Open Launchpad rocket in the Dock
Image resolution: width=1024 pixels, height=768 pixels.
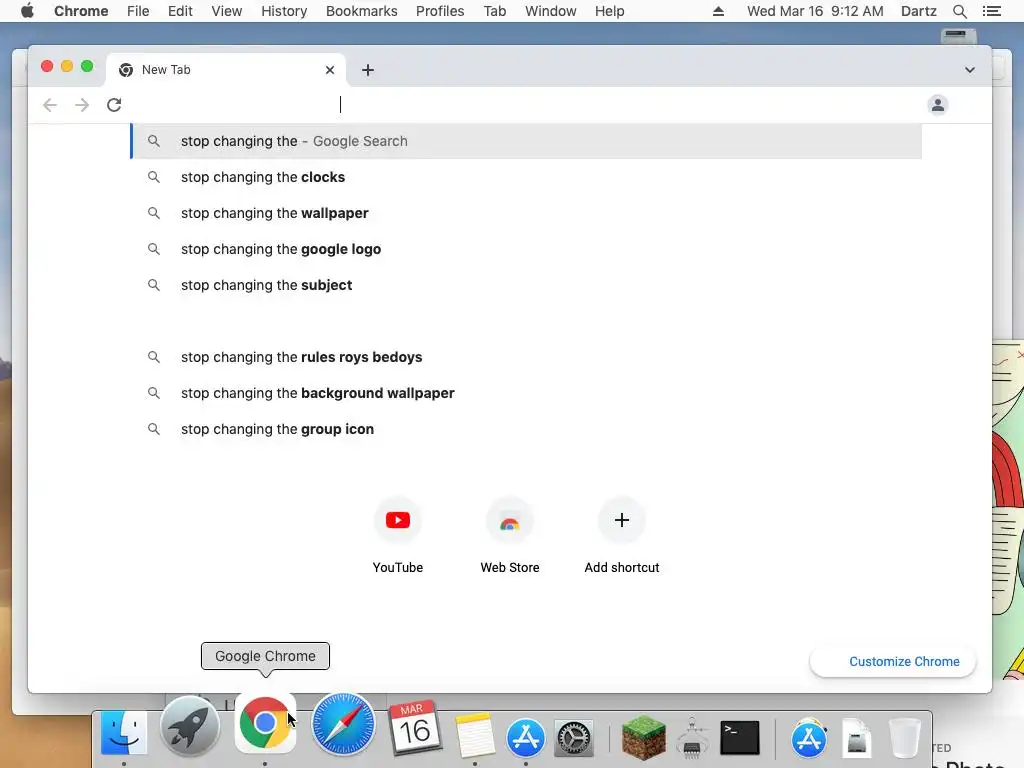click(190, 726)
